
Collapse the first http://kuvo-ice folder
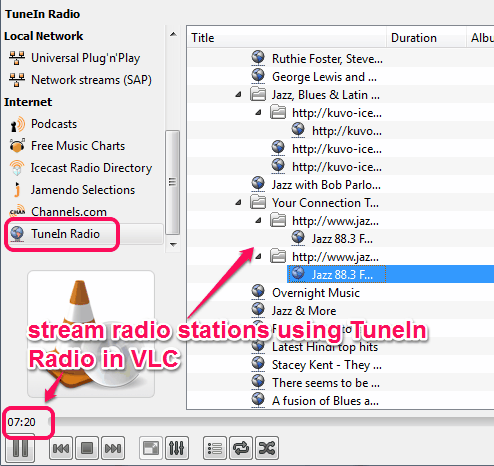pyautogui.click(x=258, y=113)
